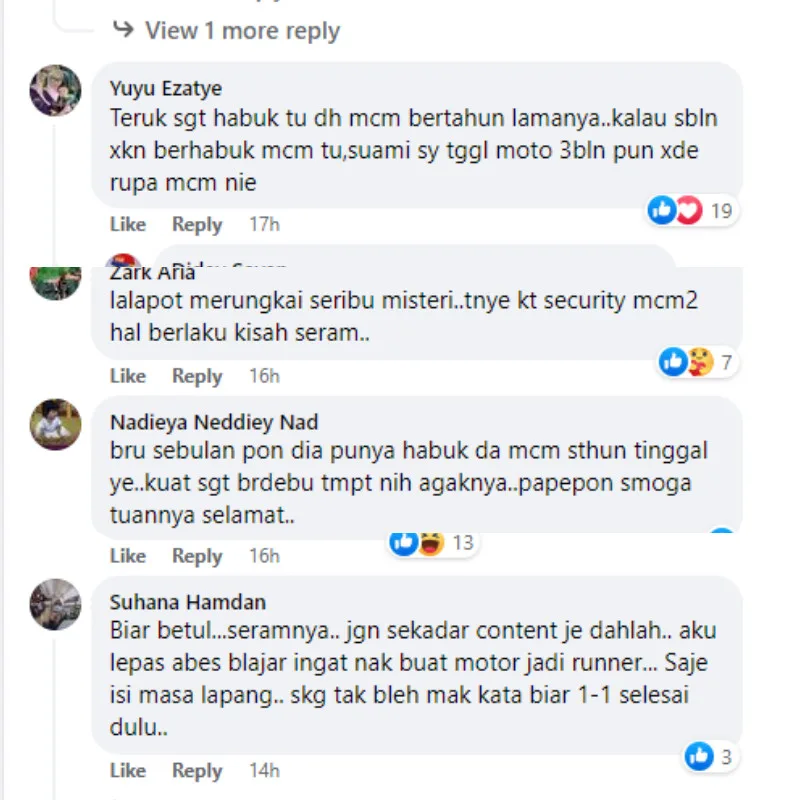Click Yuyu Ezatye's name link
Viewport: 800px width, 800px height.
pyautogui.click(x=166, y=88)
